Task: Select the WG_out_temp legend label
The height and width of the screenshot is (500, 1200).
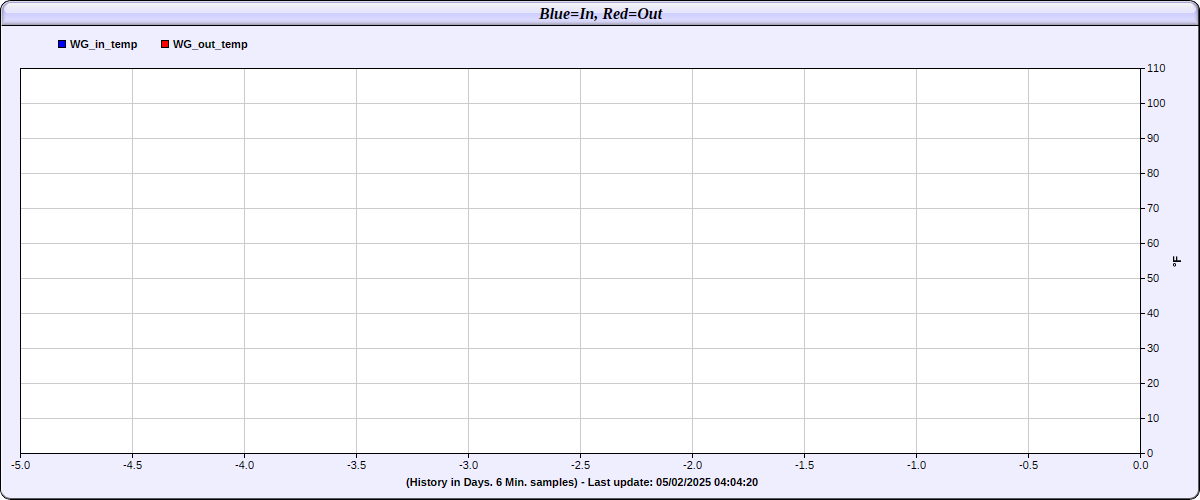Action: (x=210, y=44)
